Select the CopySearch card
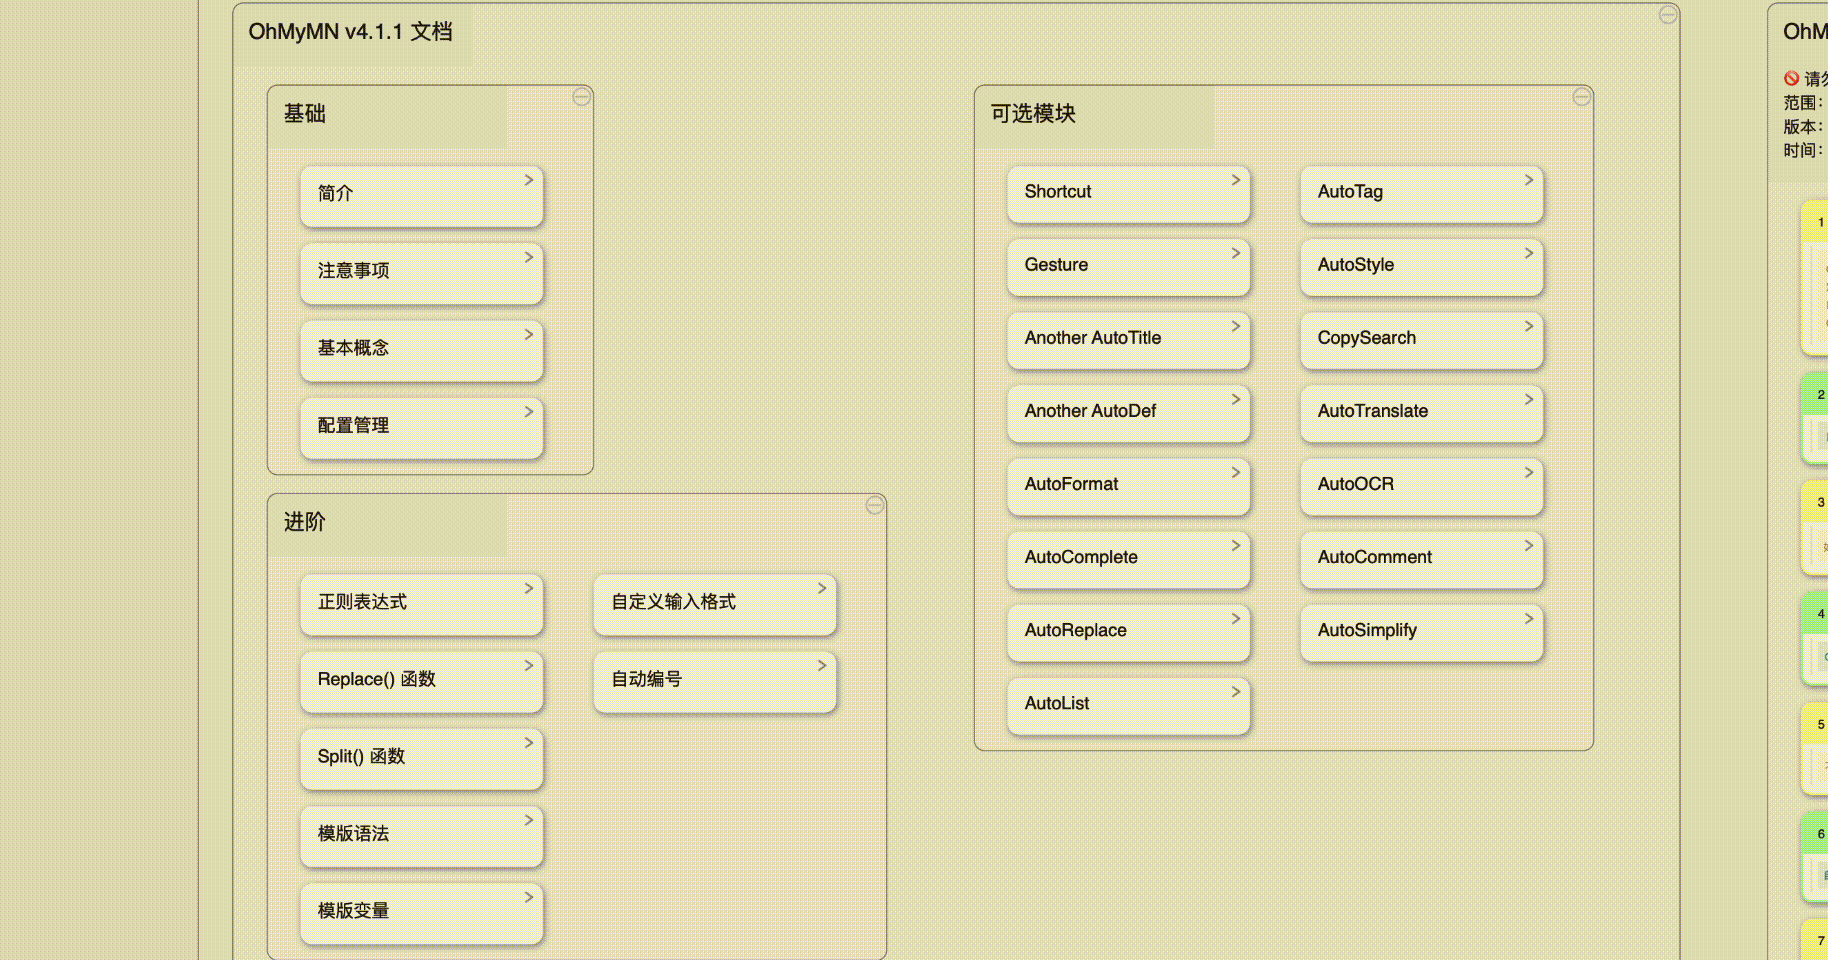Screen dimensions: 1828x960 tap(1422, 340)
